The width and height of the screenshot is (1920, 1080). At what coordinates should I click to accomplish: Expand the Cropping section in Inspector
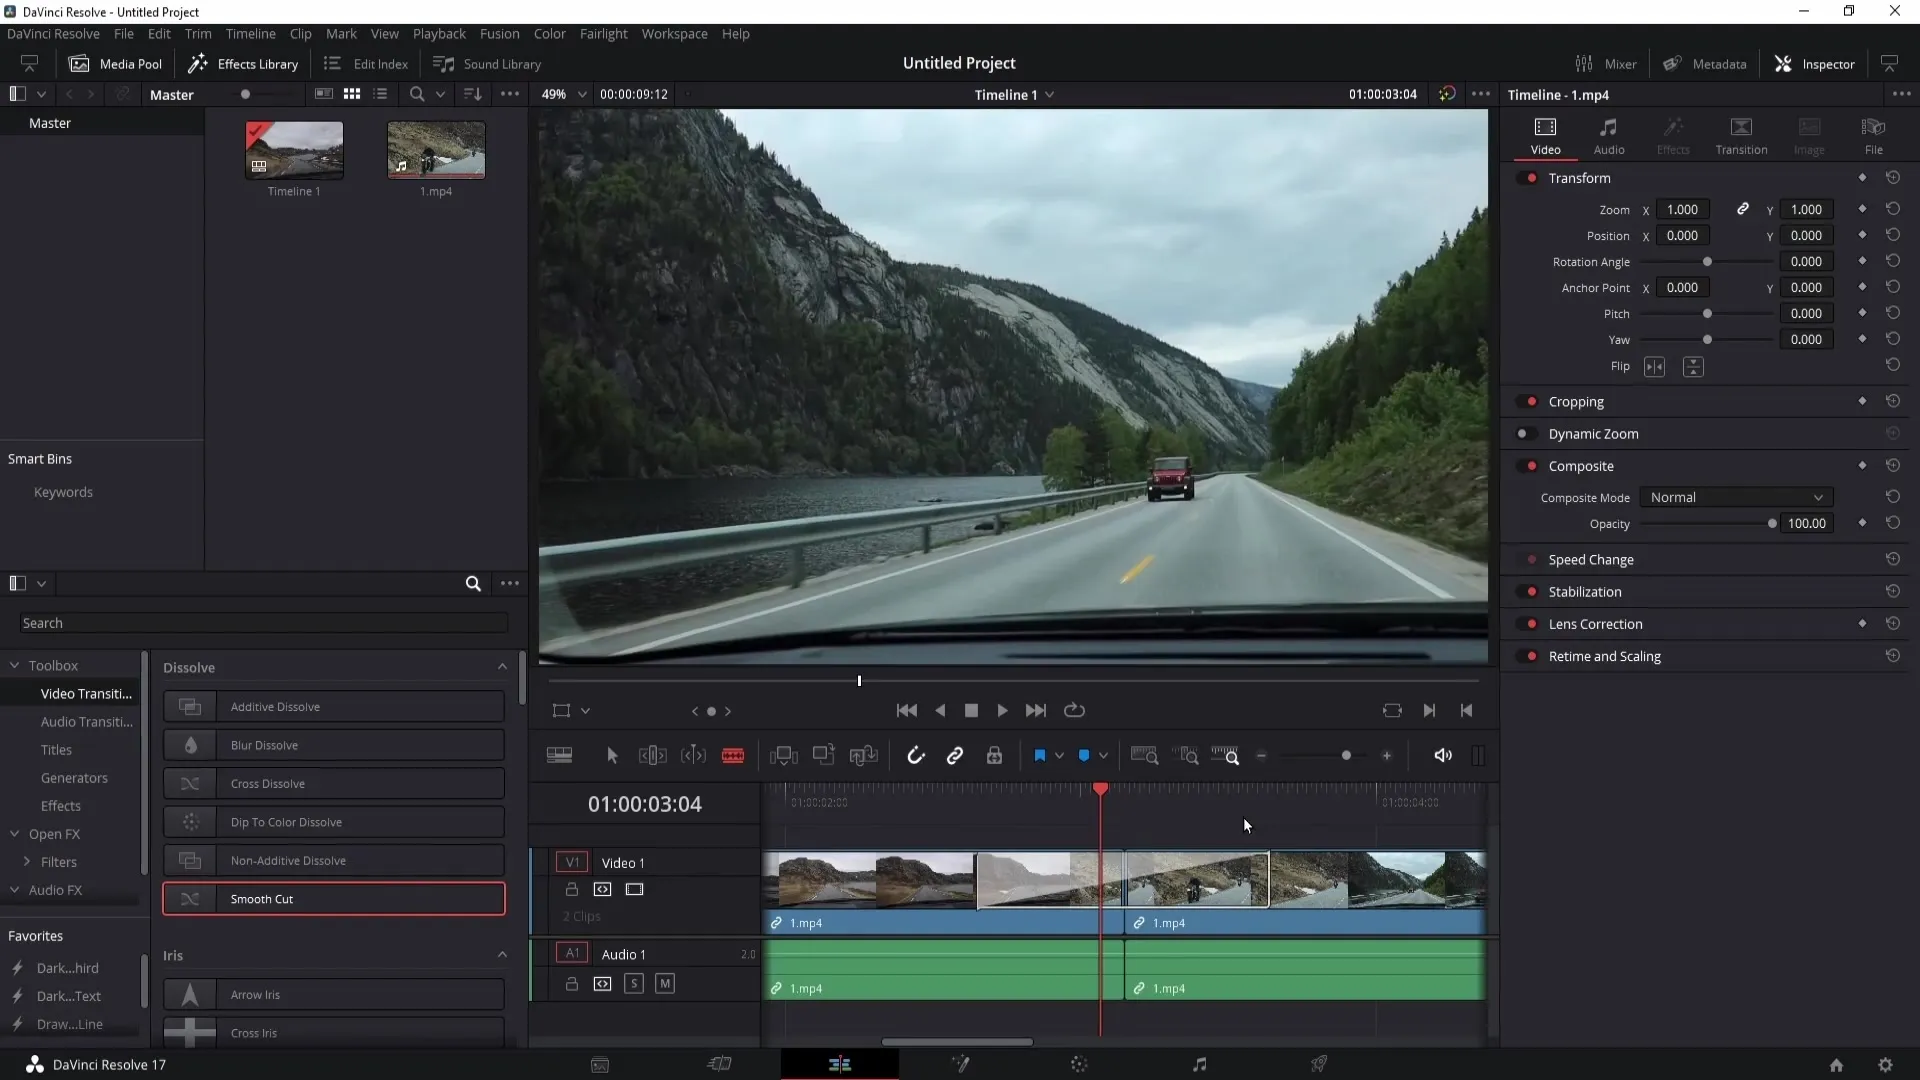point(1578,401)
